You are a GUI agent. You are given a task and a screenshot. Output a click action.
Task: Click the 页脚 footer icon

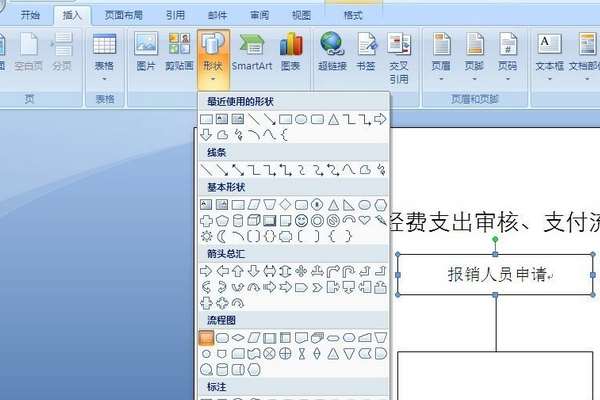tap(474, 44)
